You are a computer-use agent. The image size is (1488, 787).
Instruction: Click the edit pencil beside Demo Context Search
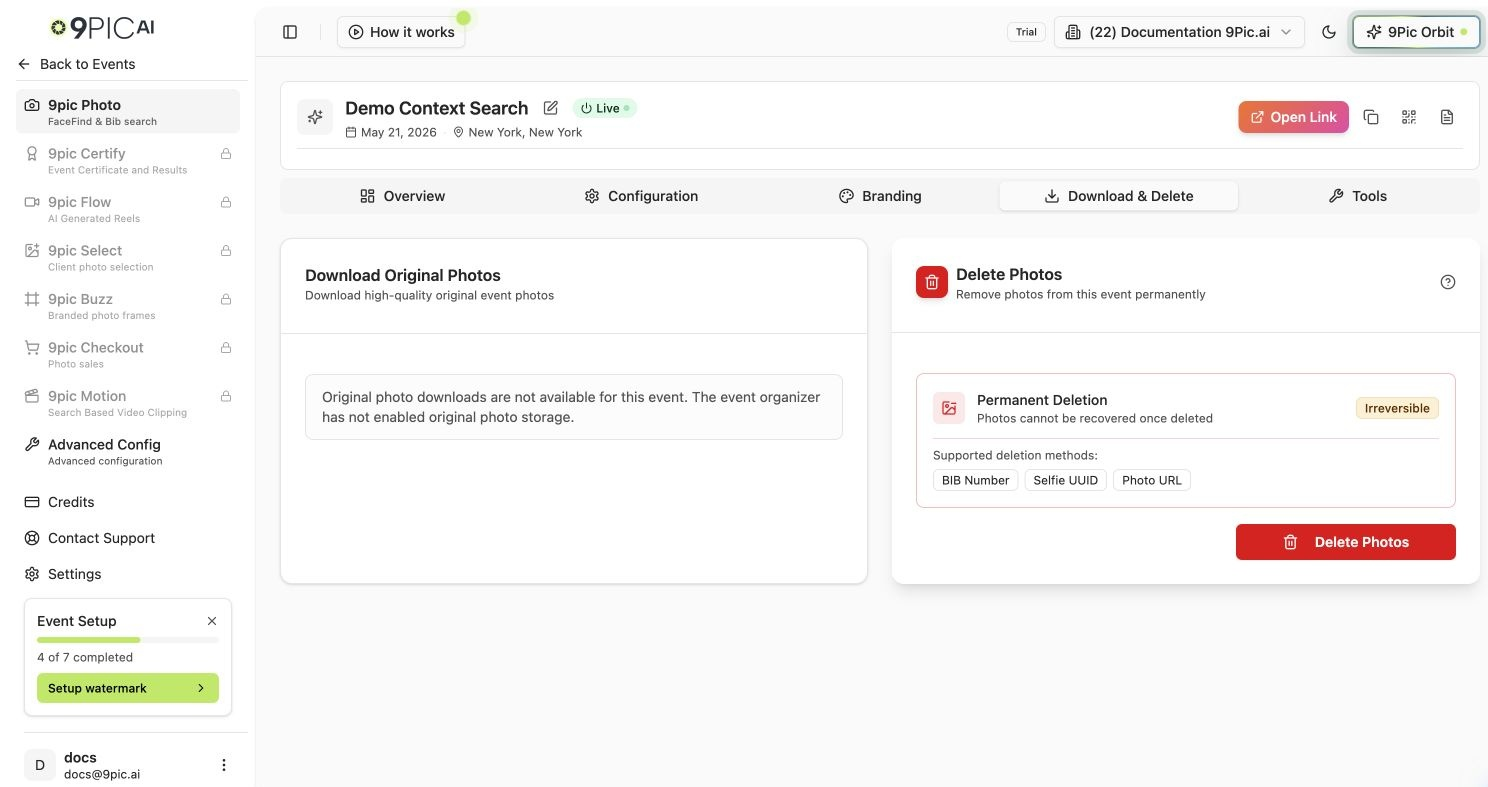(x=550, y=108)
